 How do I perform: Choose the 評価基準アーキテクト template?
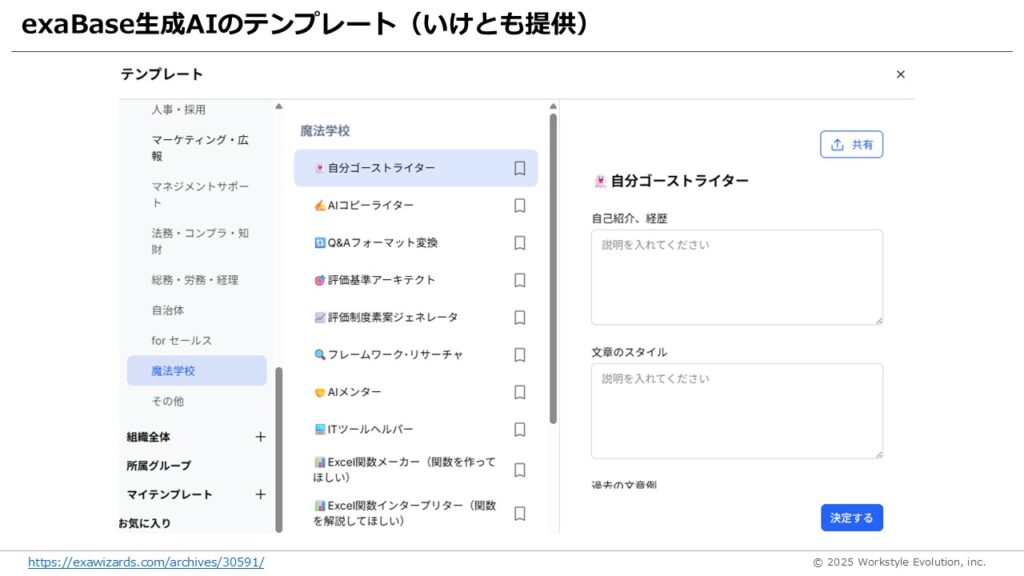(x=416, y=280)
